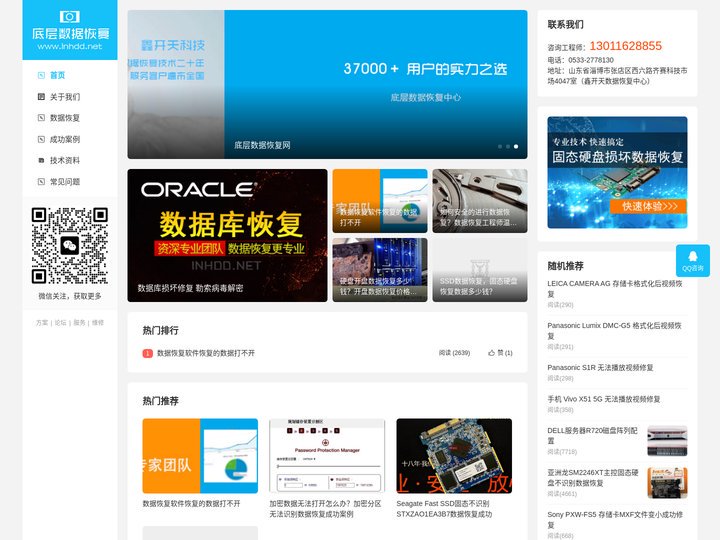Image resolution: width=720 pixels, height=540 pixels.
Task: Click the 底层数据恢复 site logo
Action: coord(70,30)
